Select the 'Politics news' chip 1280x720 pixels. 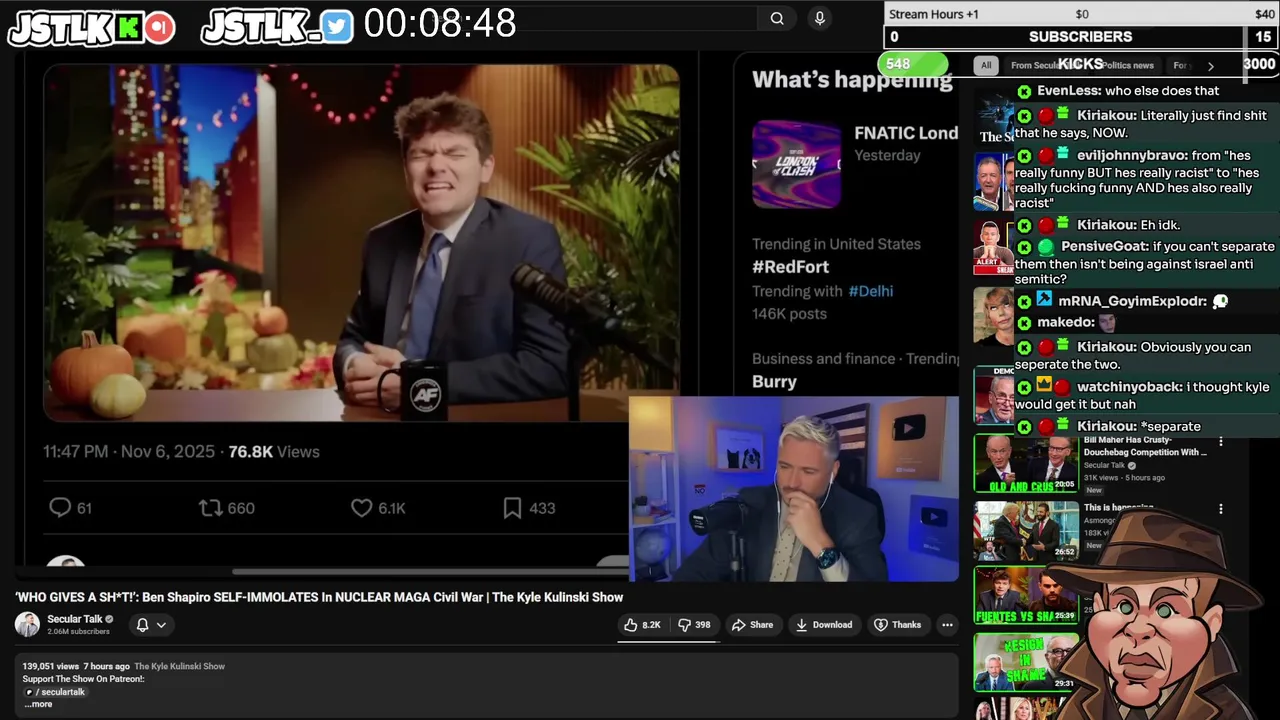[x=1128, y=66]
